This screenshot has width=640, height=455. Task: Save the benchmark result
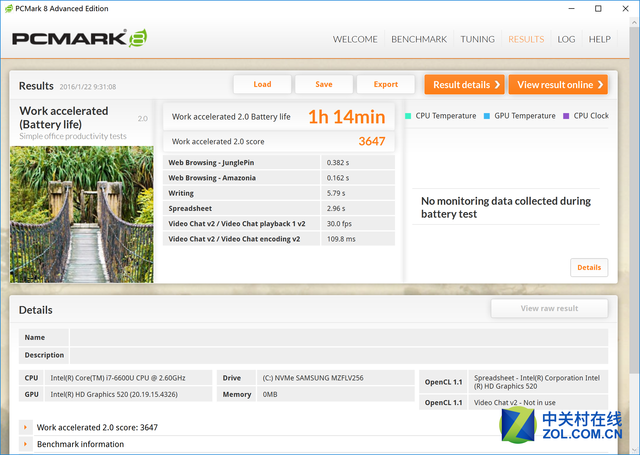[324, 84]
